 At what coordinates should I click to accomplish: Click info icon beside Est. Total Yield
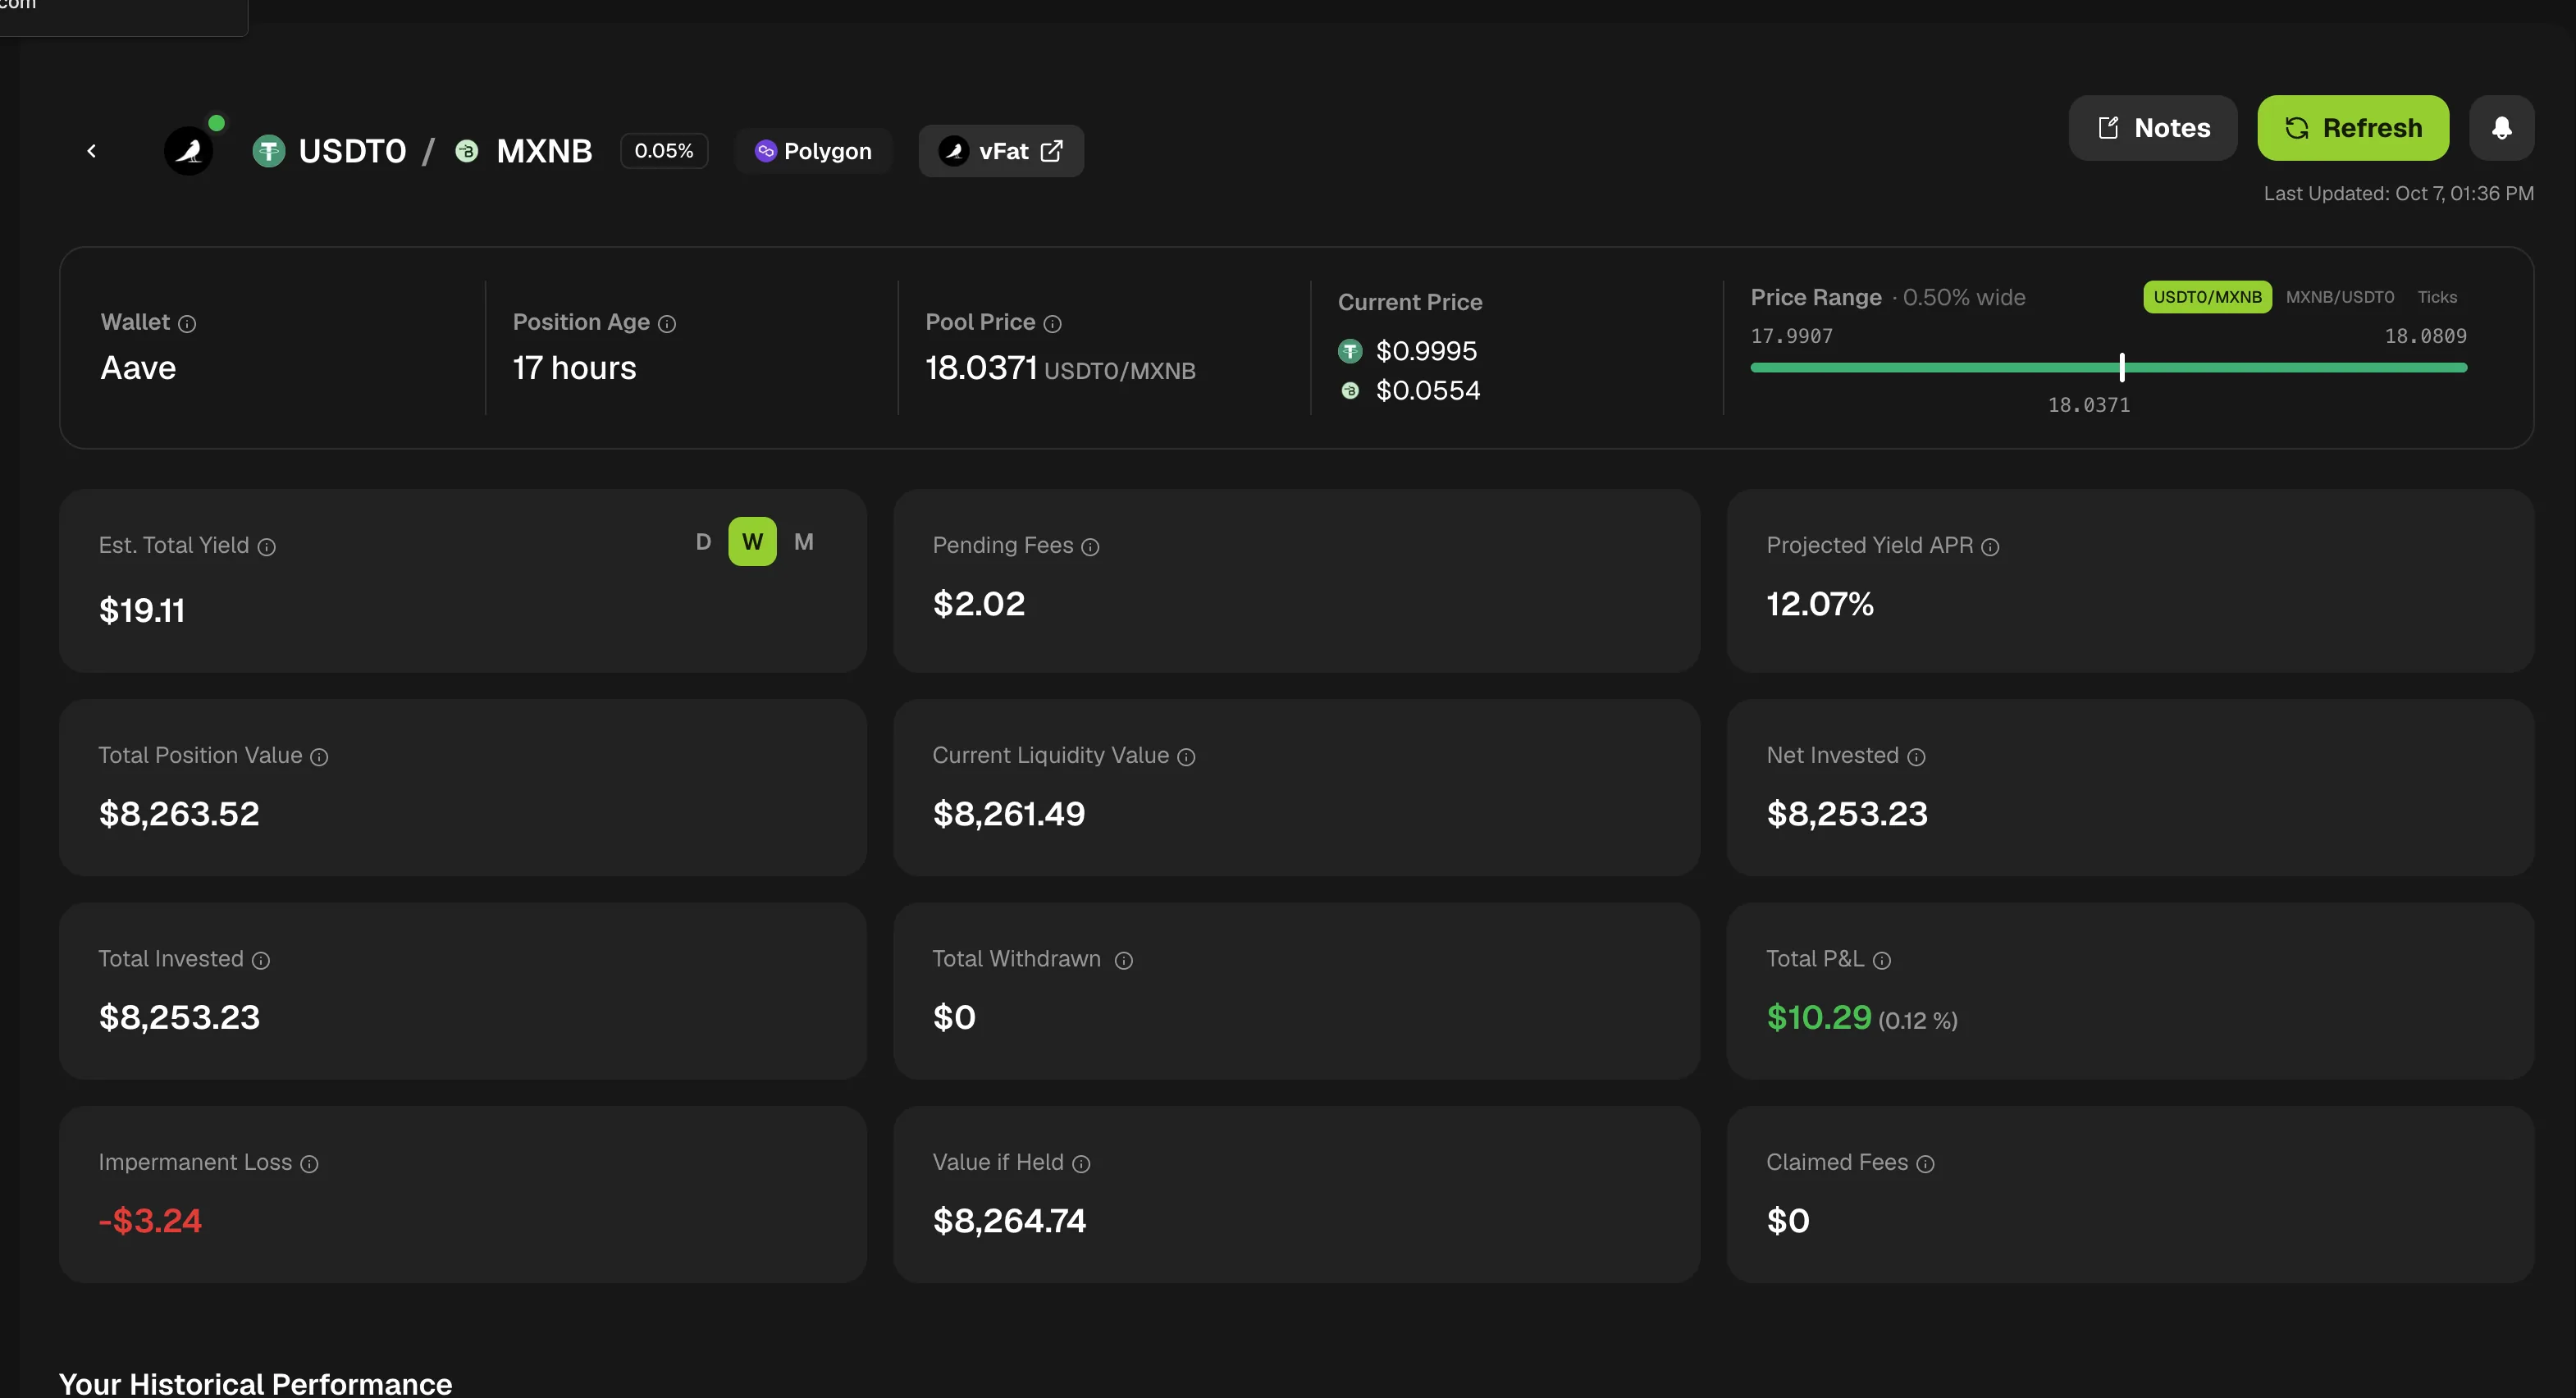(267, 547)
